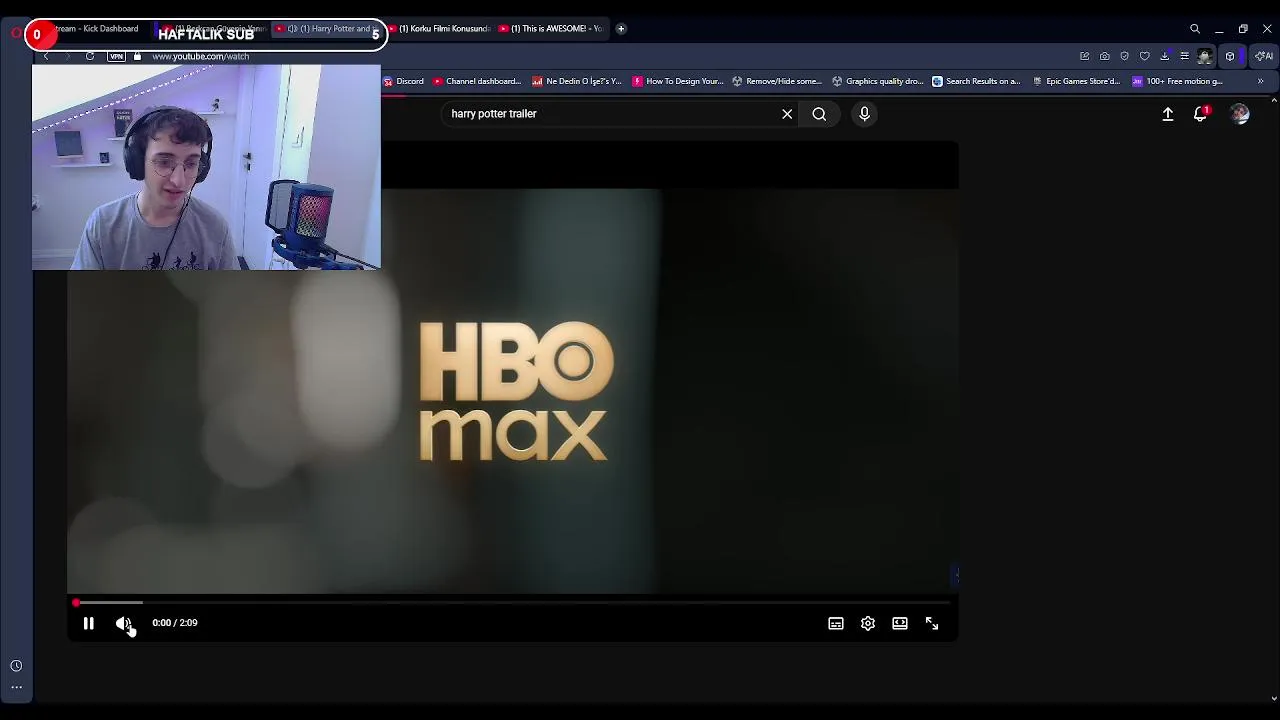Click the browser profile avatar in toolbar
The height and width of the screenshot is (720, 1280).
1205,56
